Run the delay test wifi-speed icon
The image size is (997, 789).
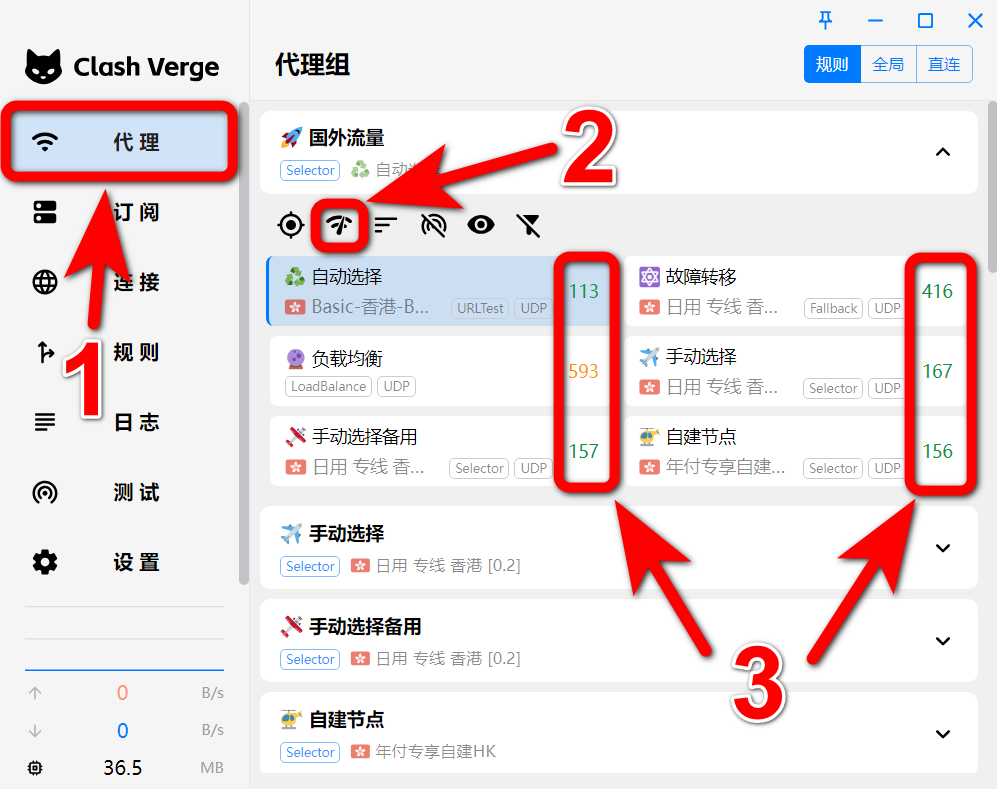tap(339, 225)
